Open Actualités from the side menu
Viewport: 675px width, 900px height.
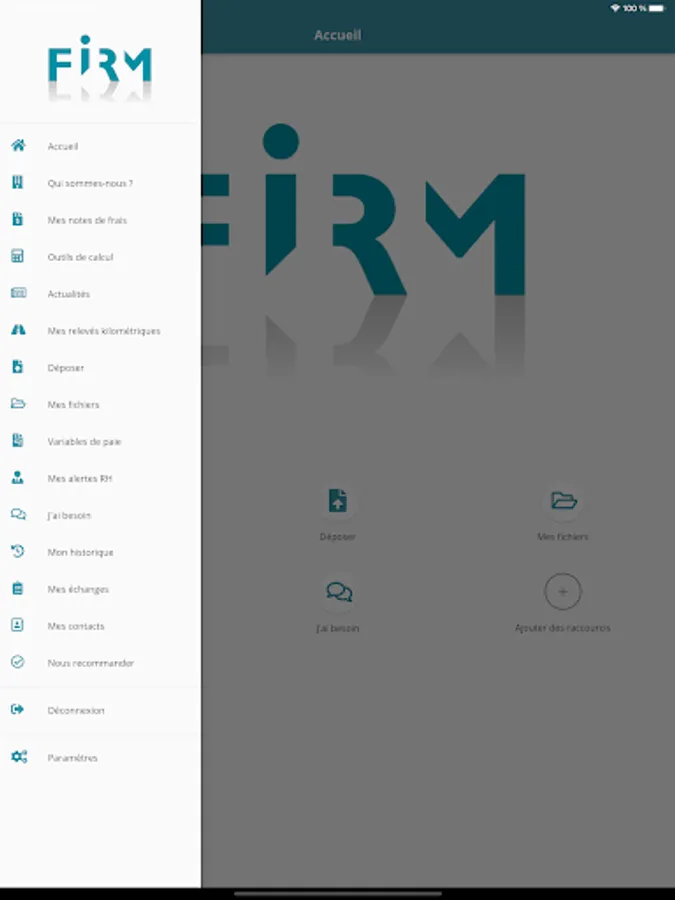pos(100,294)
